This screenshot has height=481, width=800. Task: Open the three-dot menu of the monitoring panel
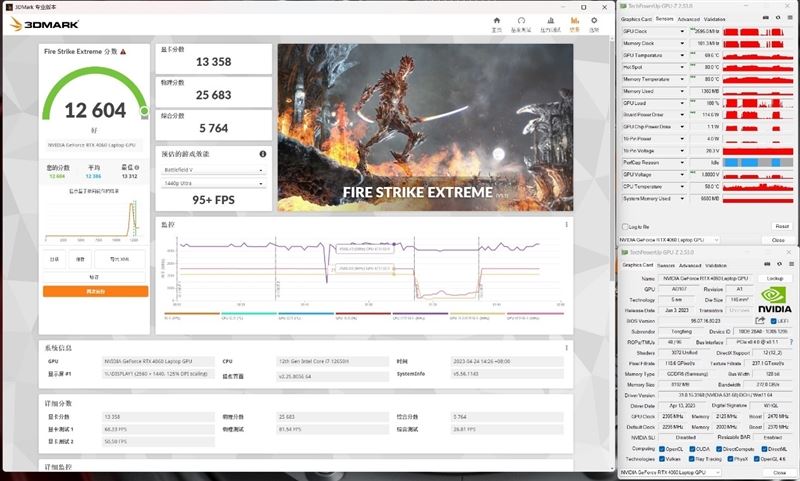coord(566,224)
